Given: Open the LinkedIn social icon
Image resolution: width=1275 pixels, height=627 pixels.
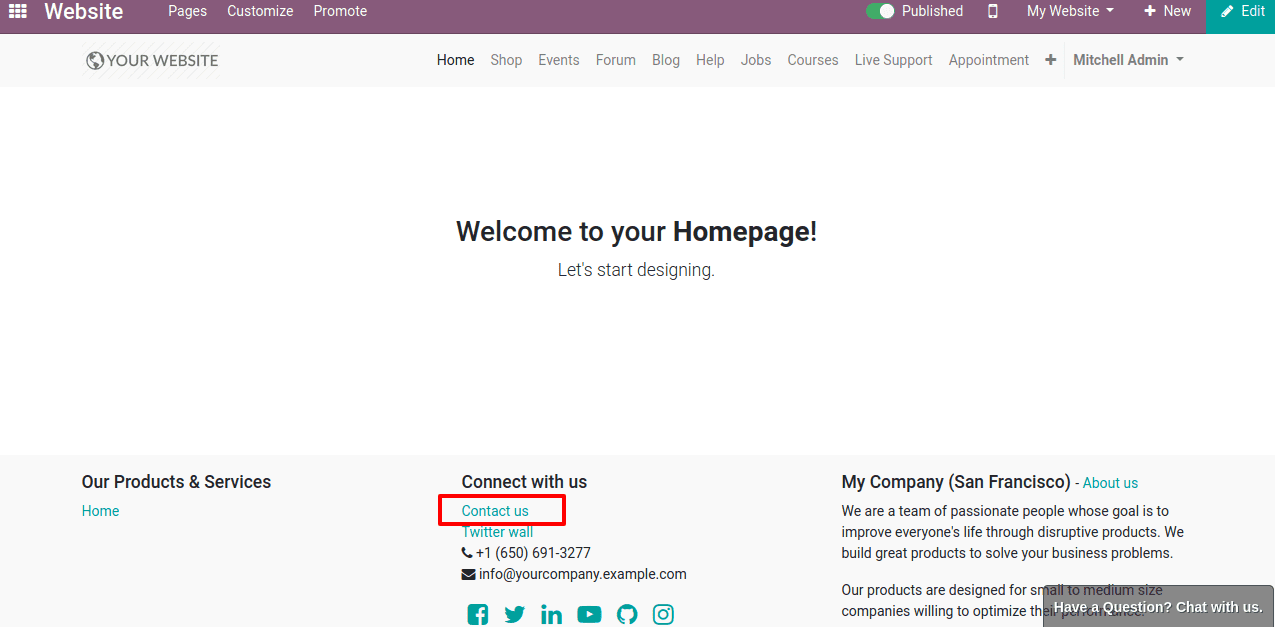Looking at the screenshot, I should [x=551, y=614].
